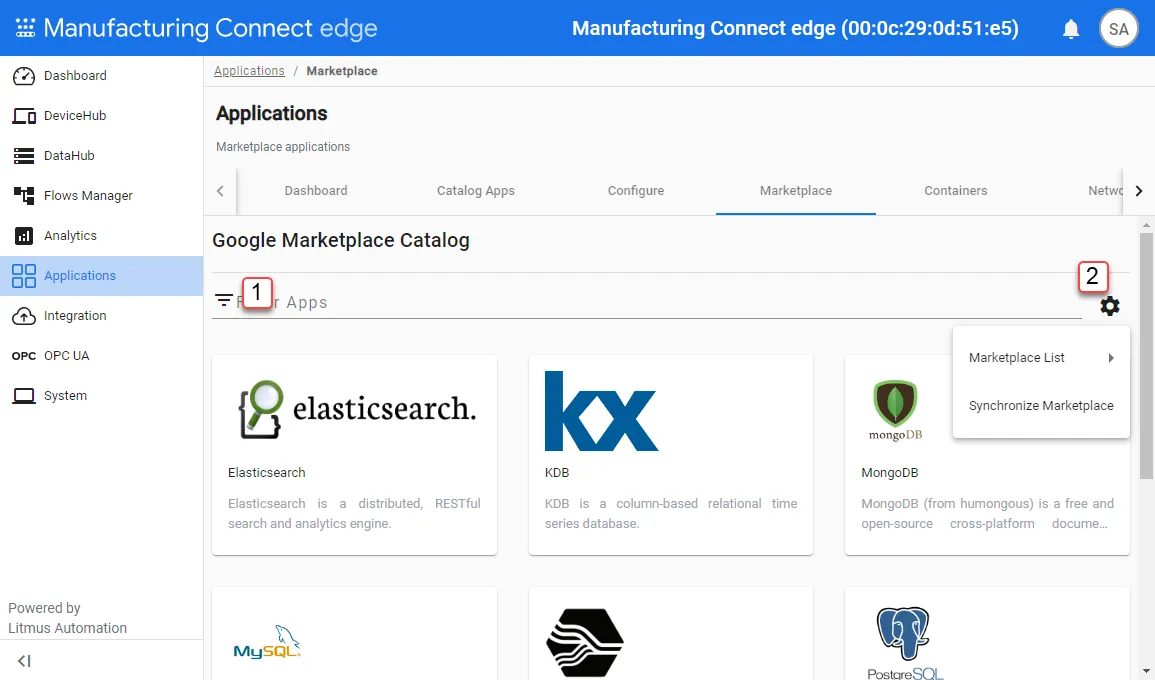Screen dimensions: 1155x680
Task: Click the DeviceHub devices icon
Action: click(x=24, y=116)
